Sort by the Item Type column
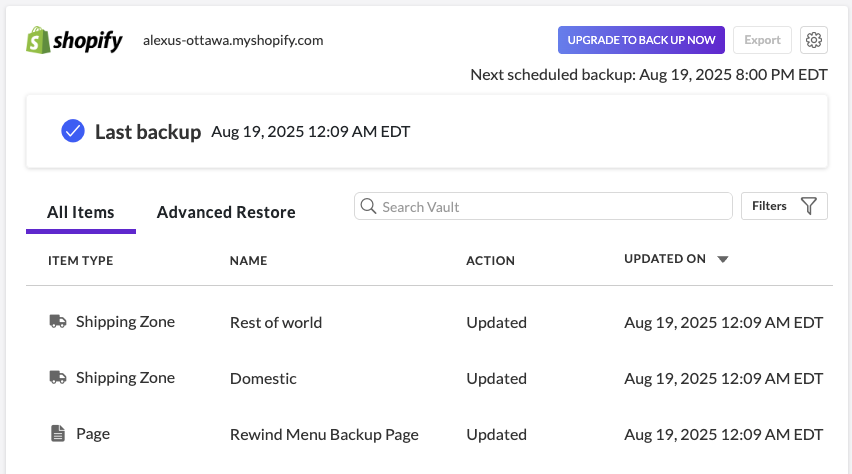 point(80,261)
